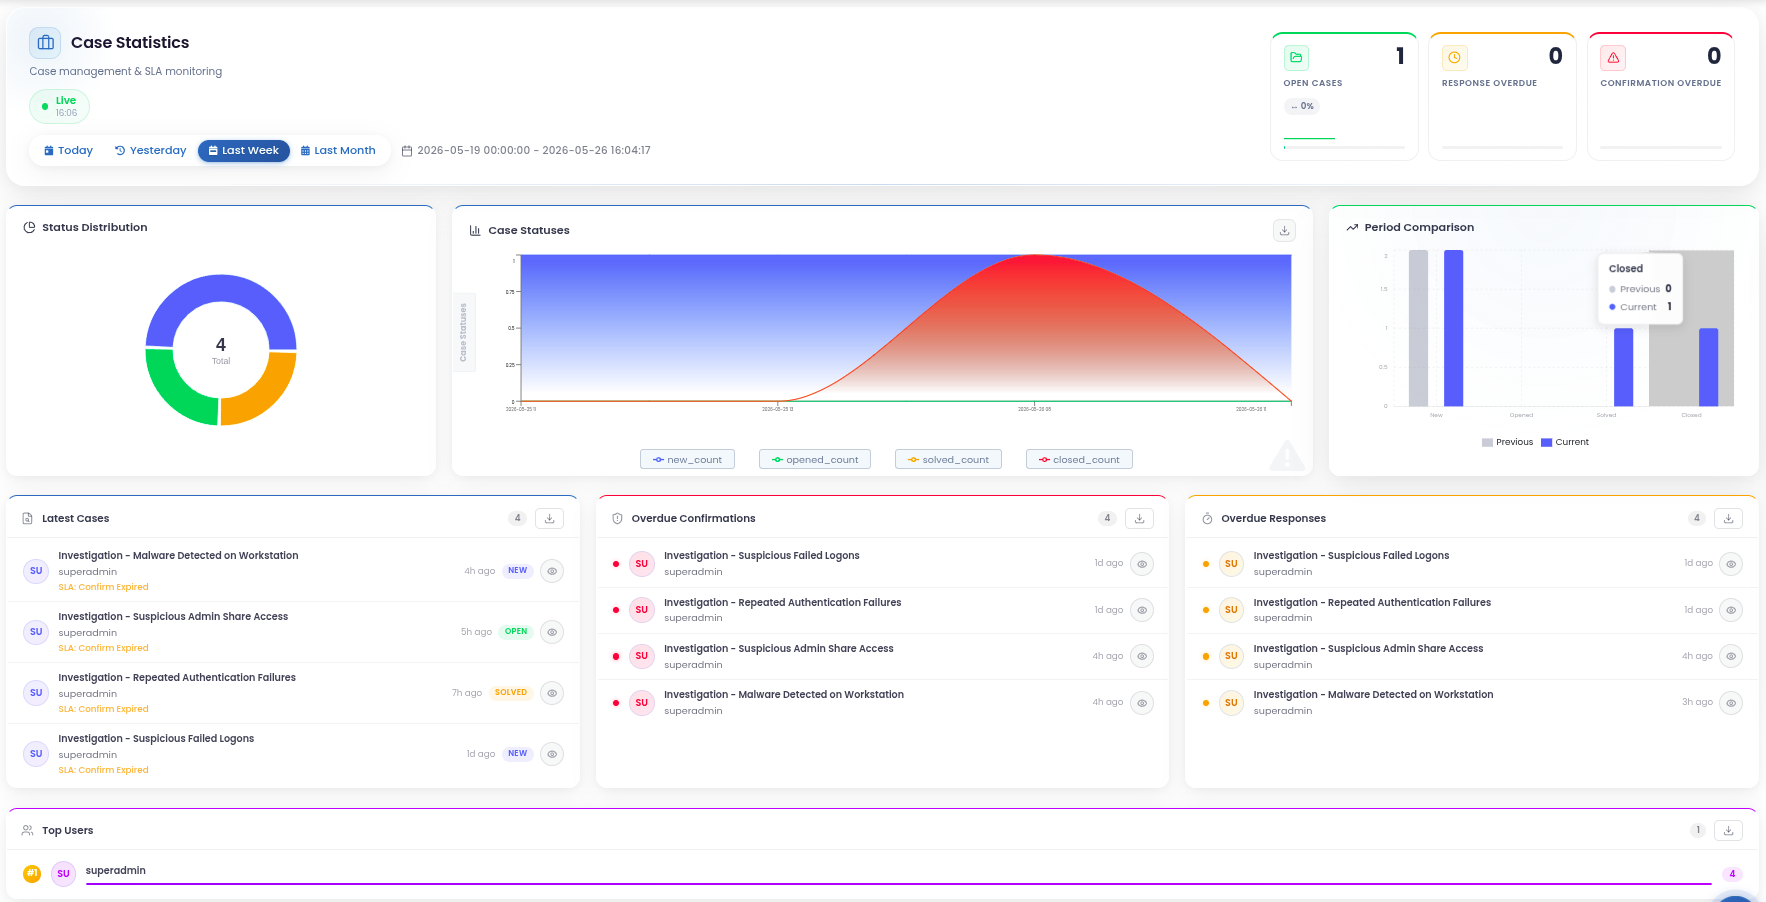Image resolution: width=1766 pixels, height=902 pixels.
Task: View Malware Detected in Overdue Responses
Action: pyautogui.click(x=1731, y=703)
